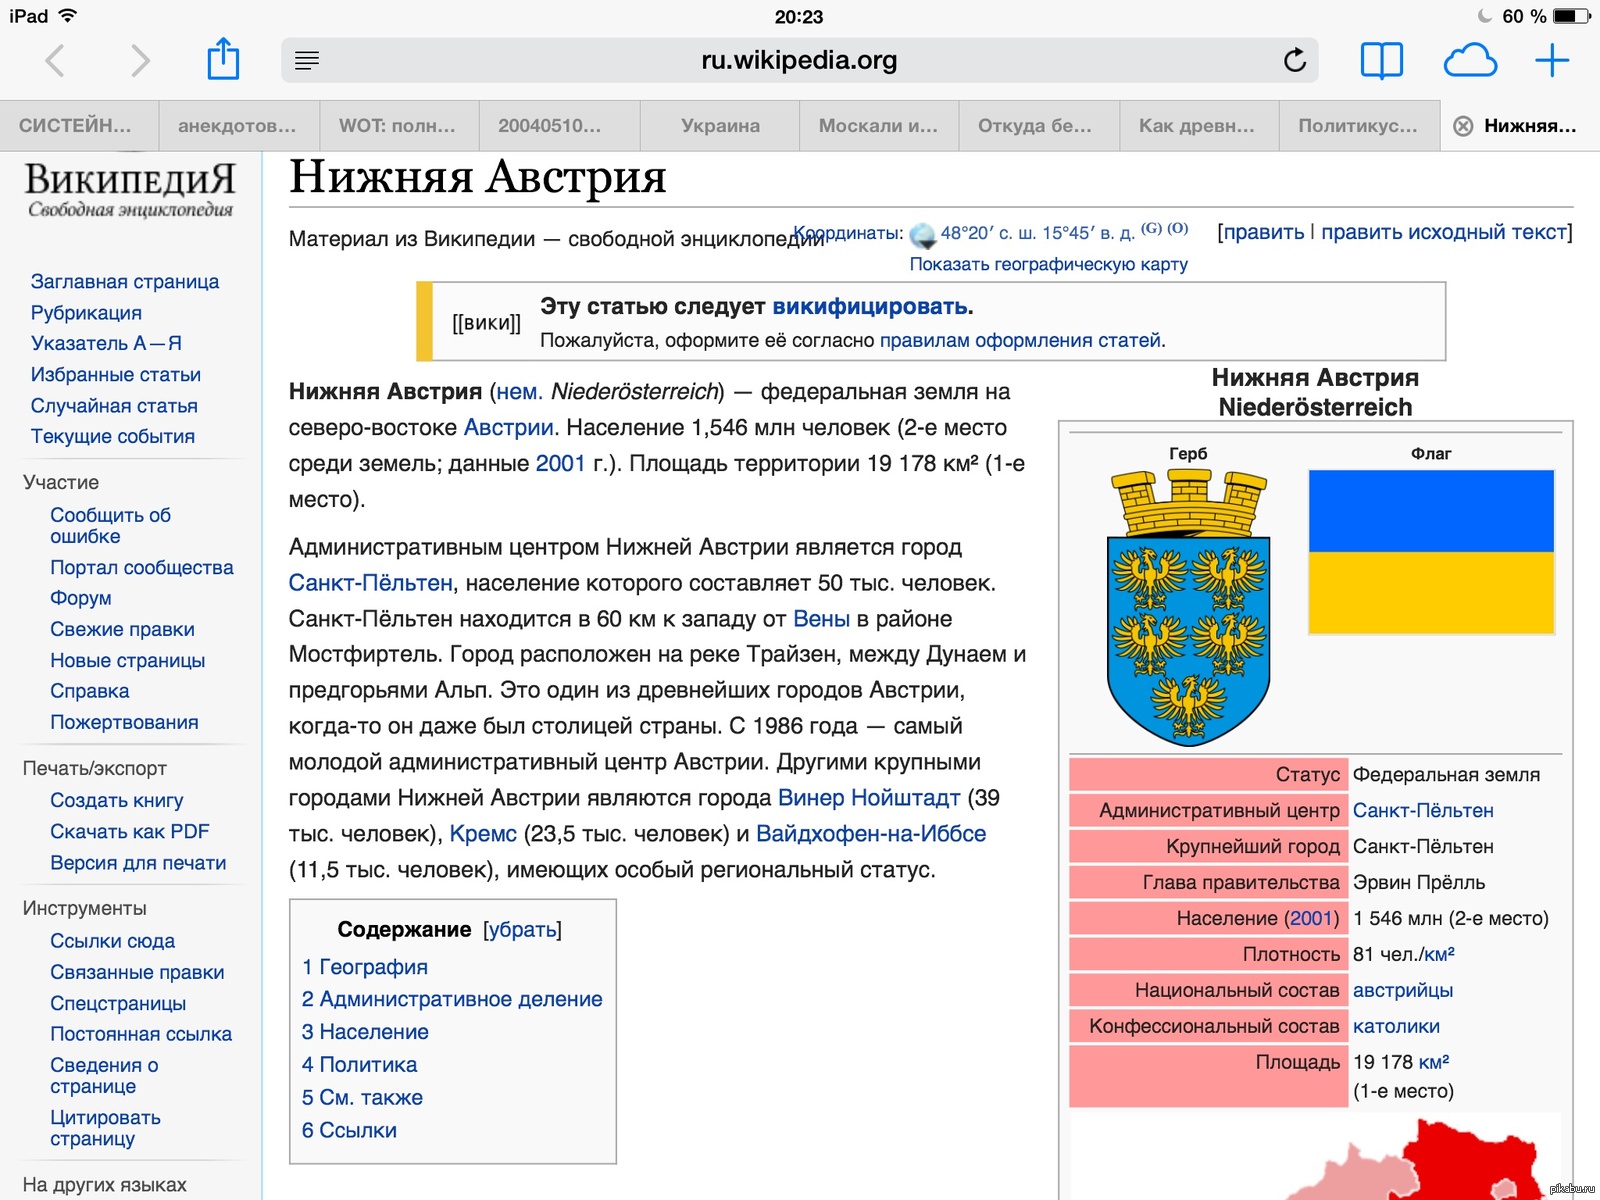Image resolution: width=1600 pixels, height=1200 pixels.
Task: Open Рубрикация in sidebar
Action: 86,313
